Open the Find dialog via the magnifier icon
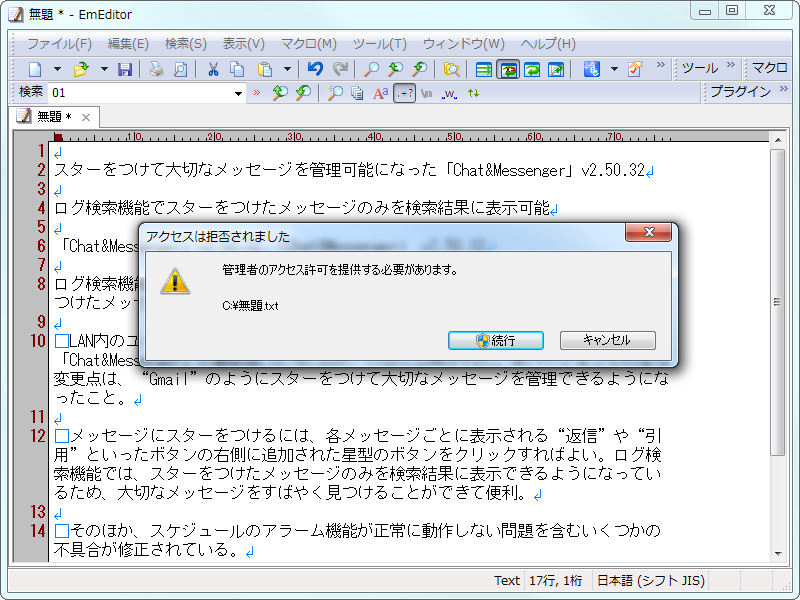 [x=372, y=70]
